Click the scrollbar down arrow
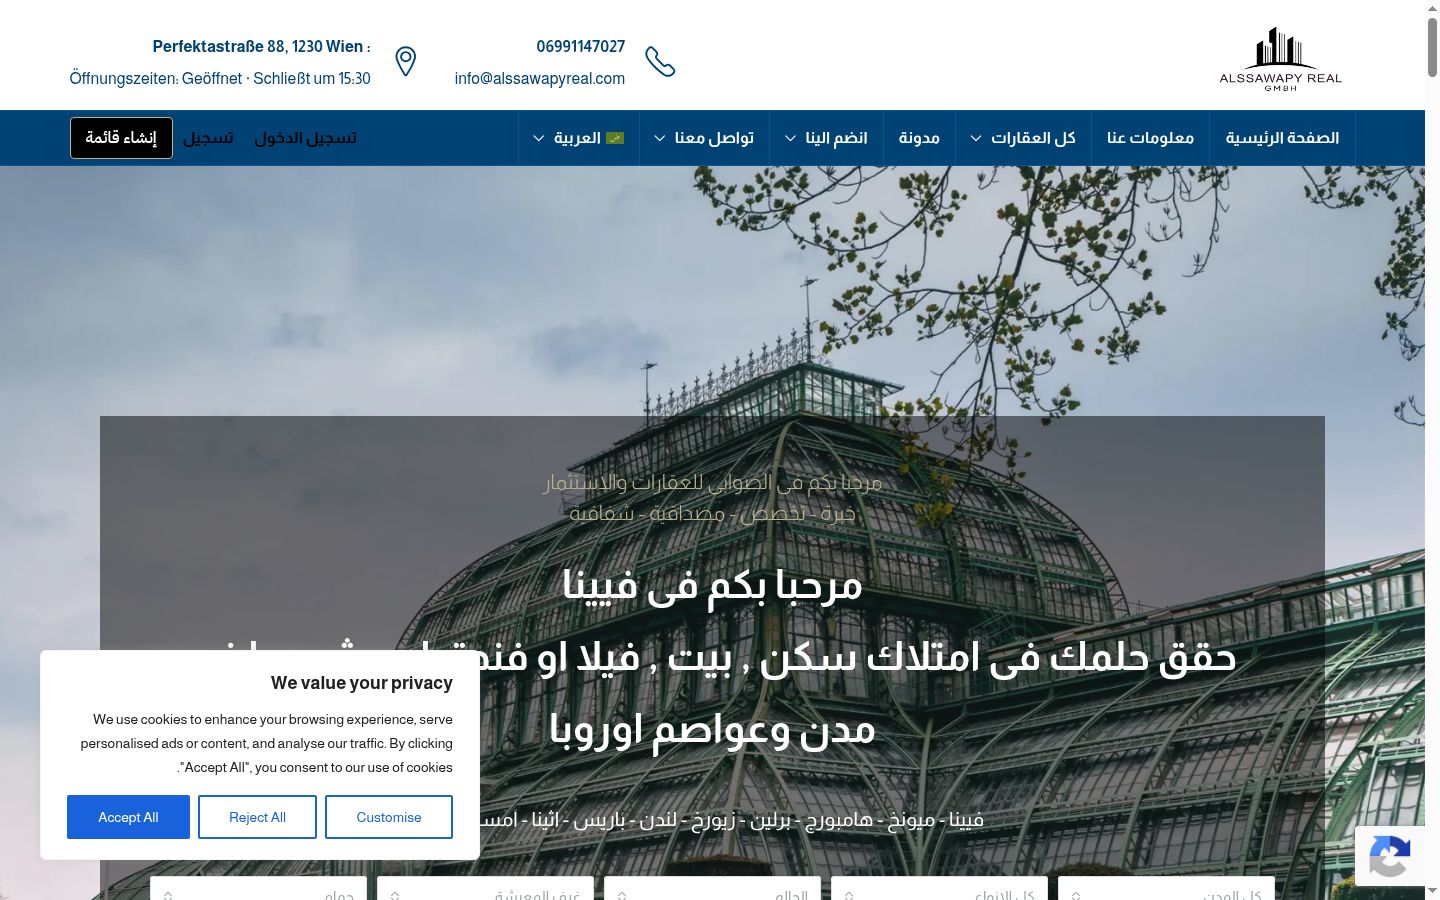 click(1432, 891)
